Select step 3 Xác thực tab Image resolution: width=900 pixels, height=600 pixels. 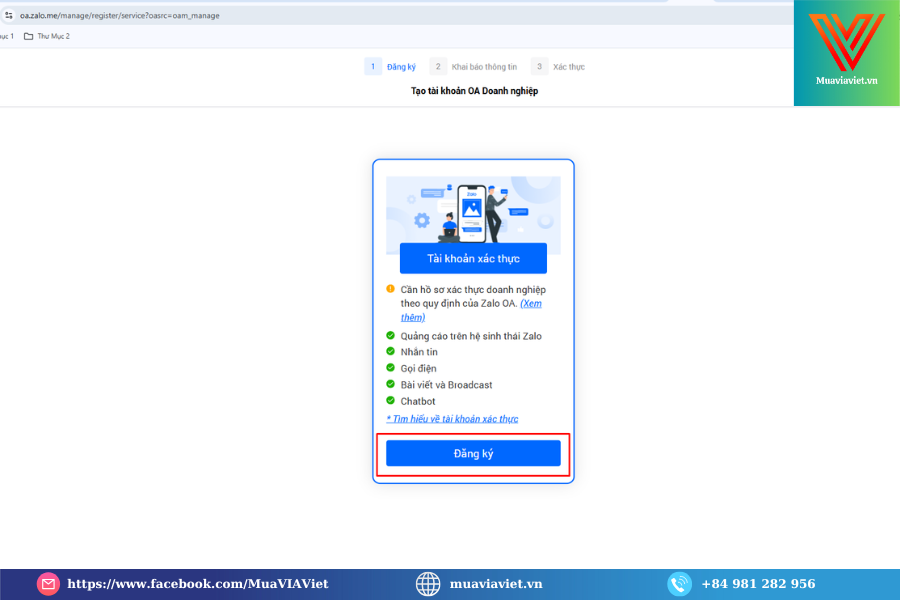coord(558,67)
